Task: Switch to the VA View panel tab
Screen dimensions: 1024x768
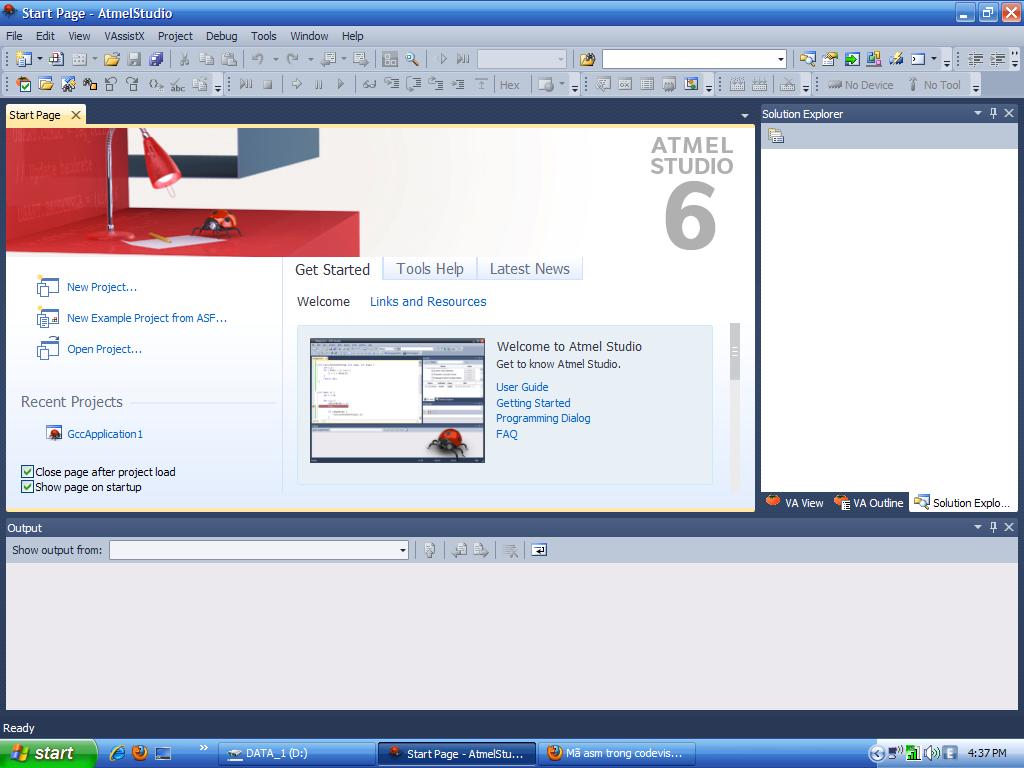Action: click(795, 503)
